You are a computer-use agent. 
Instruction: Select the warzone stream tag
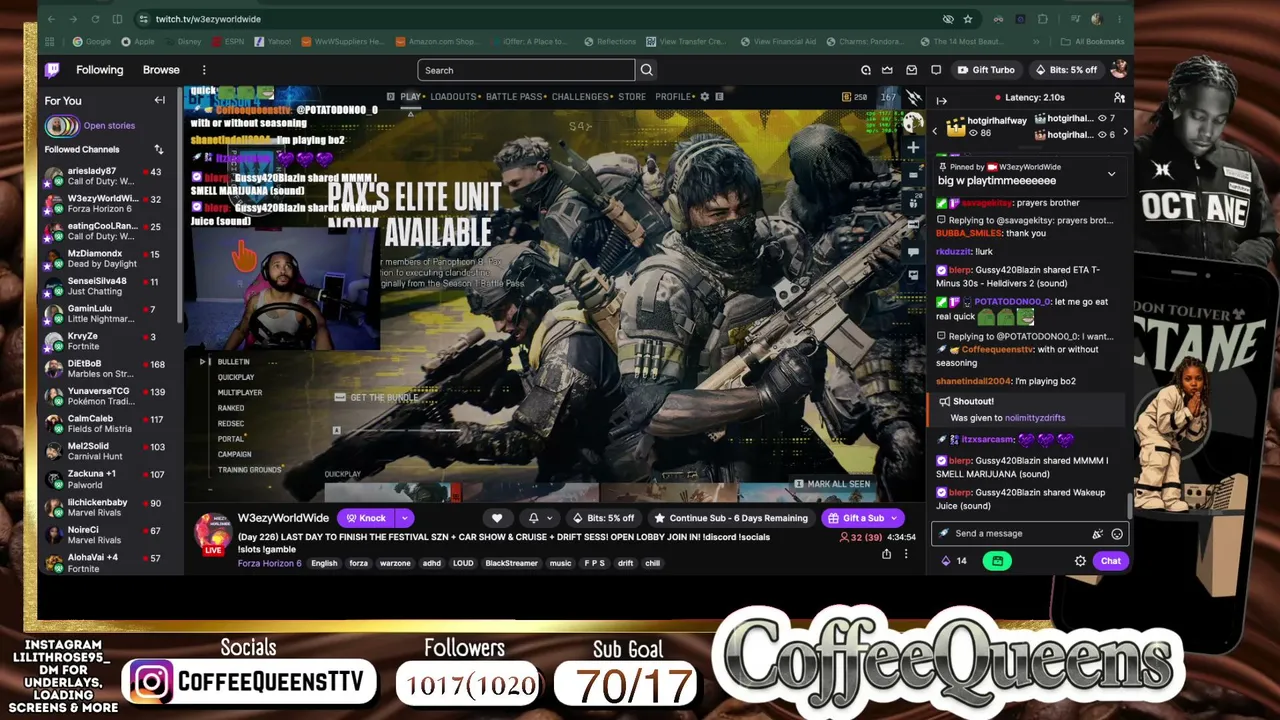click(x=395, y=563)
